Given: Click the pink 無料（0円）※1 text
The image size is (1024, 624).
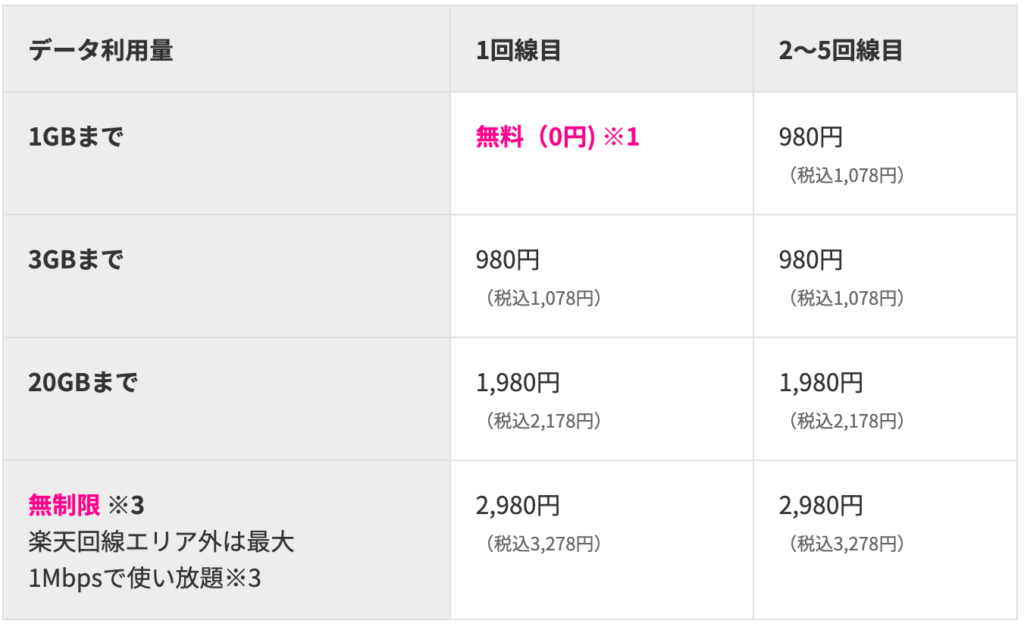Looking at the screenshot, I should click(x=557, y=137).
